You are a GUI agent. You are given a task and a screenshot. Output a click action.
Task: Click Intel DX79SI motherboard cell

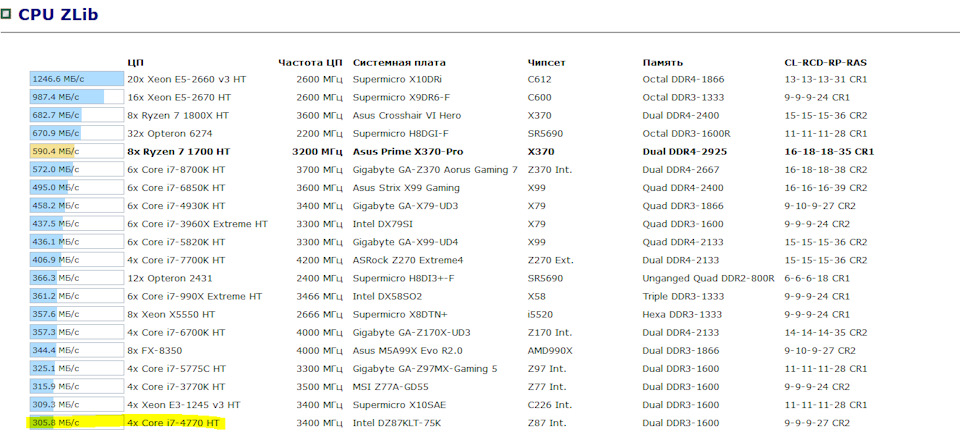[x=382, y=224]
